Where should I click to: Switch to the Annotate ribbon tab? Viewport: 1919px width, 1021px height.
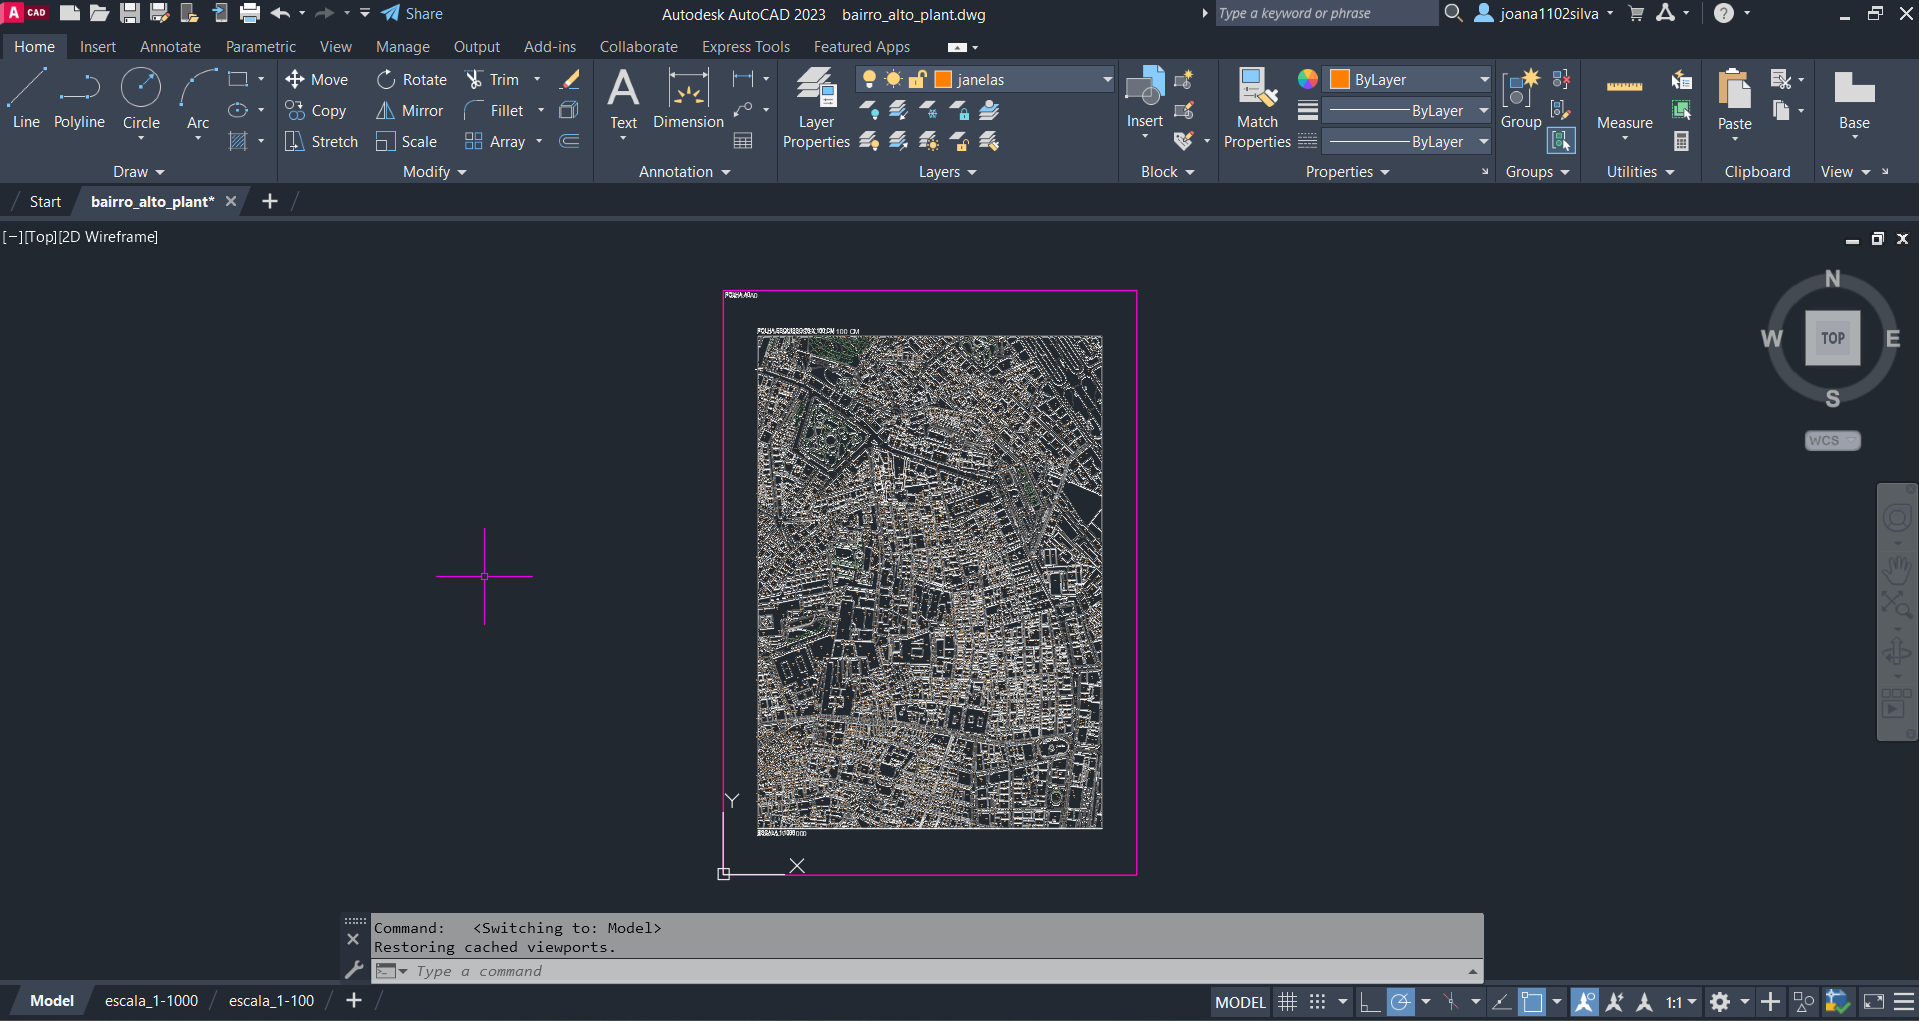click(x=170, y=47)
